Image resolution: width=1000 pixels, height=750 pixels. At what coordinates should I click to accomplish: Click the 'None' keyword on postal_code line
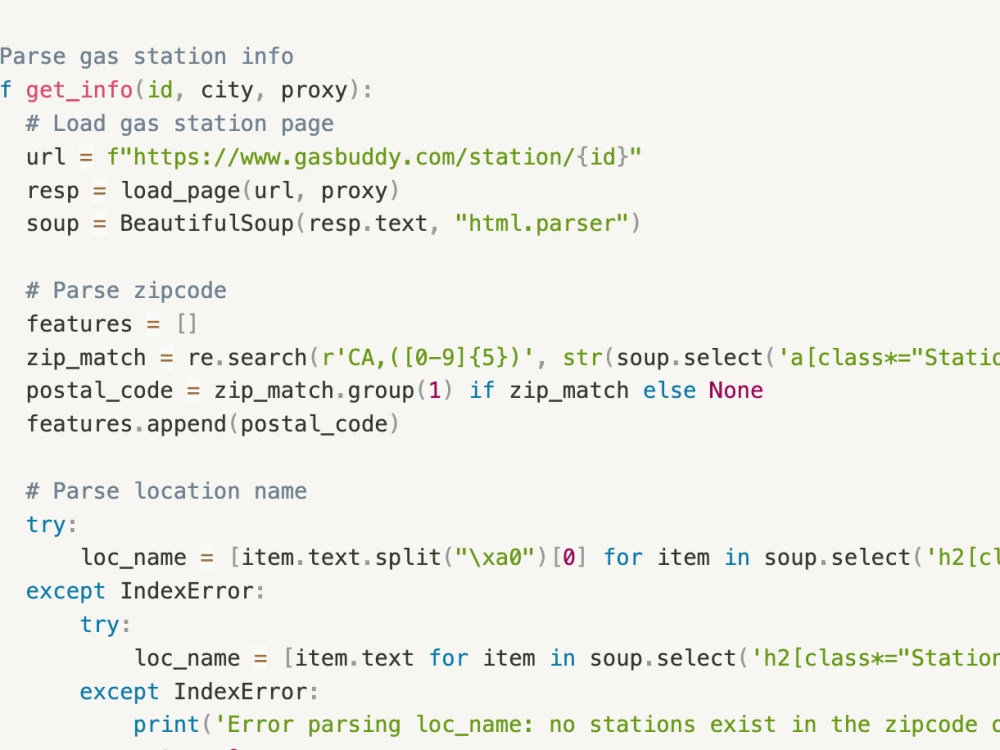coord(735,390)
